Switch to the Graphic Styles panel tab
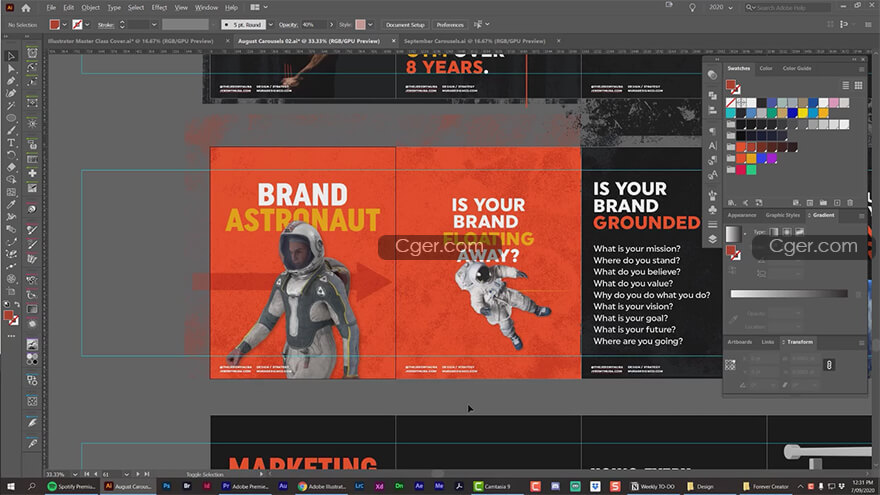880x495 pixels. point(783,216)
